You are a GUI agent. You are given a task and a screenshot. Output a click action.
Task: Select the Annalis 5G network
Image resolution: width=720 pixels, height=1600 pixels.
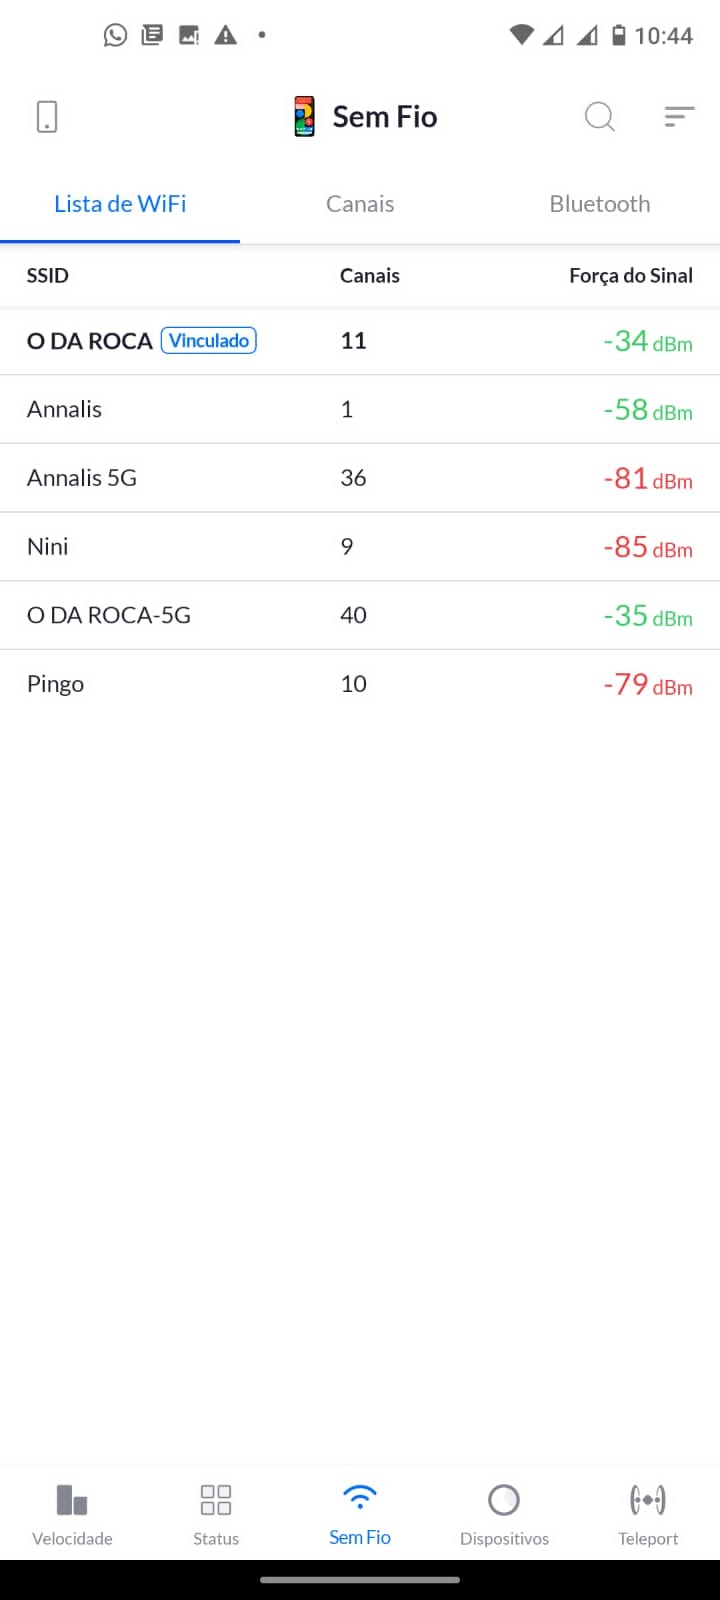click(x=360, y=478)
